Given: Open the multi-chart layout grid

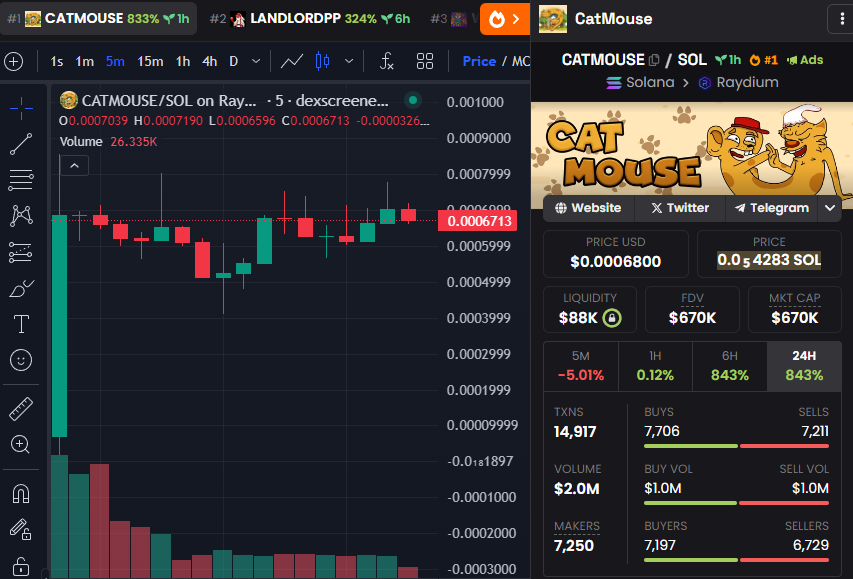Looking at the screenshot, I should tap(425, 61).
